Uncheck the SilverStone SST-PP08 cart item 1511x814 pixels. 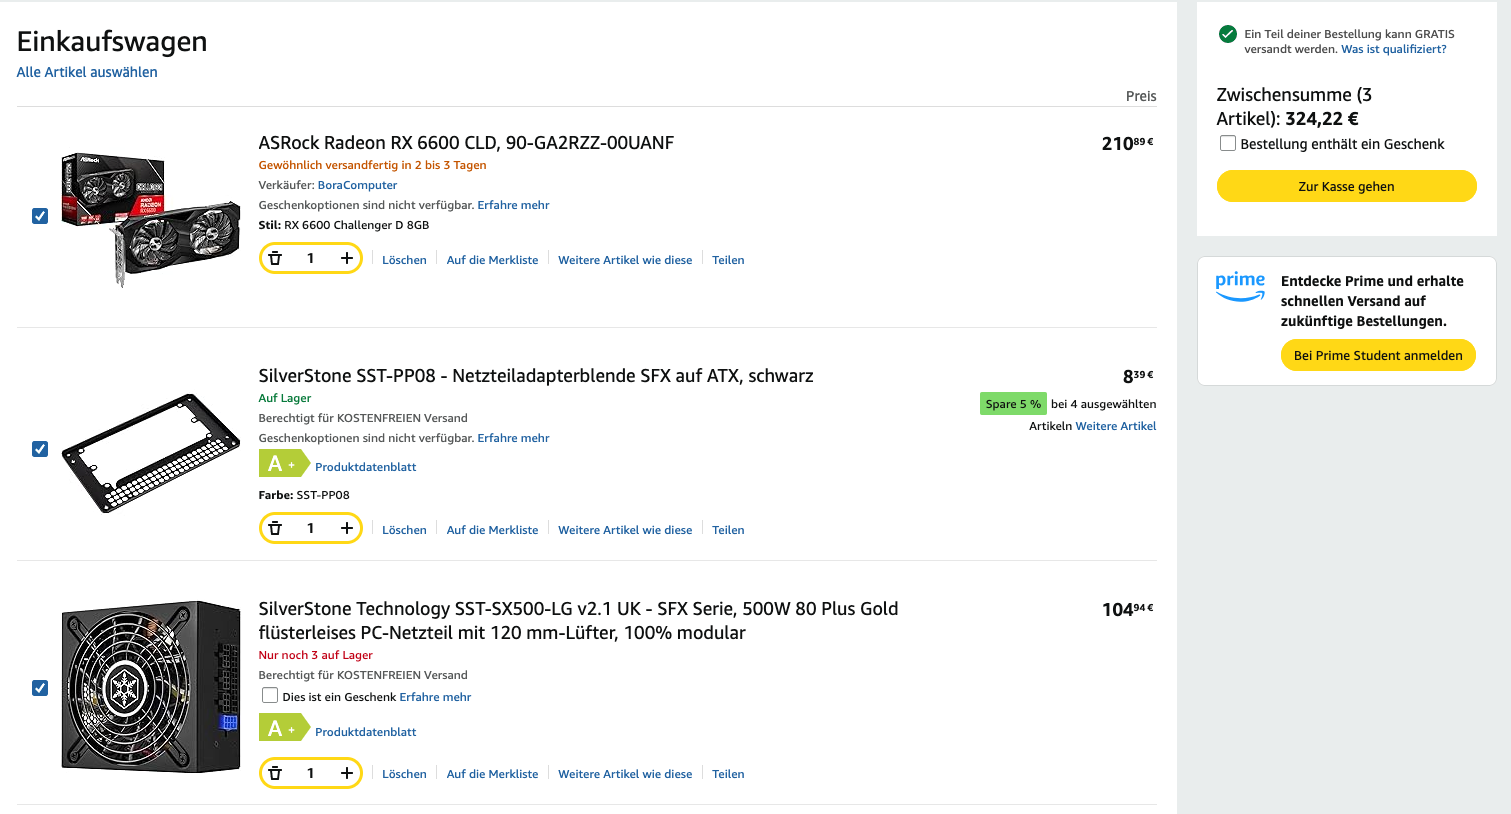click(x=40, y=449)
